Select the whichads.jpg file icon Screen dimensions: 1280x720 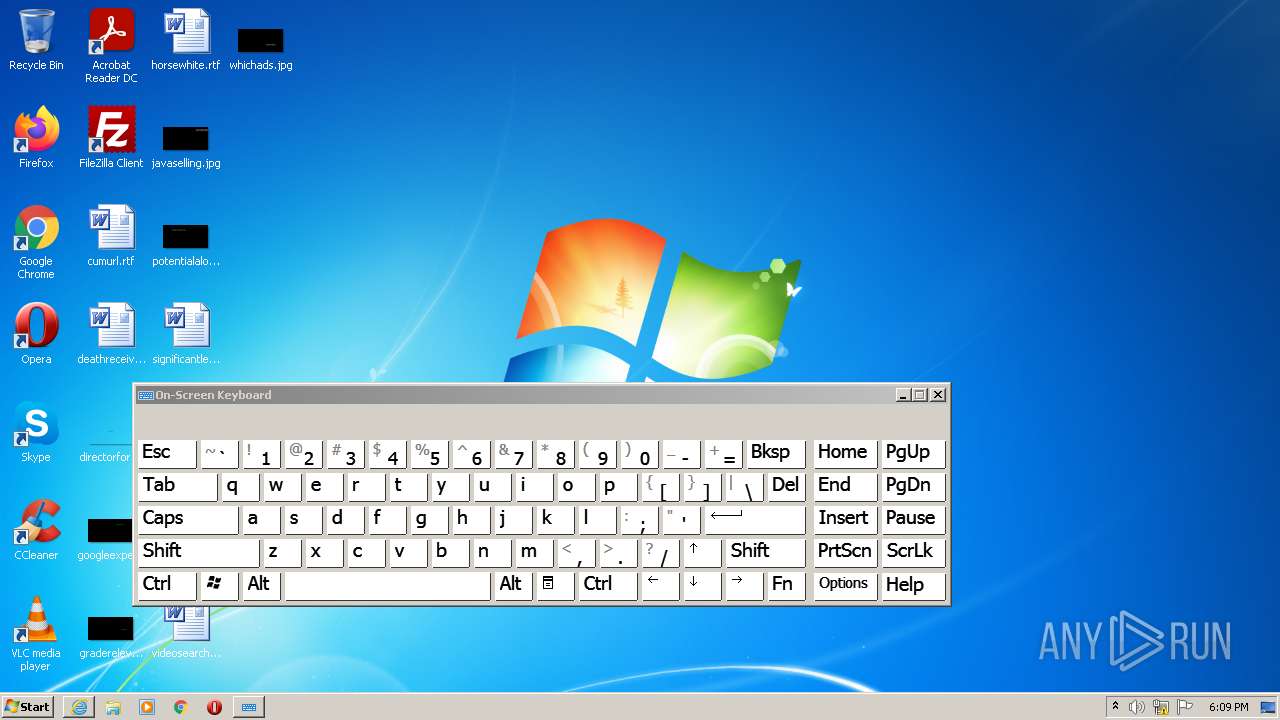click(x=261, y=48)
